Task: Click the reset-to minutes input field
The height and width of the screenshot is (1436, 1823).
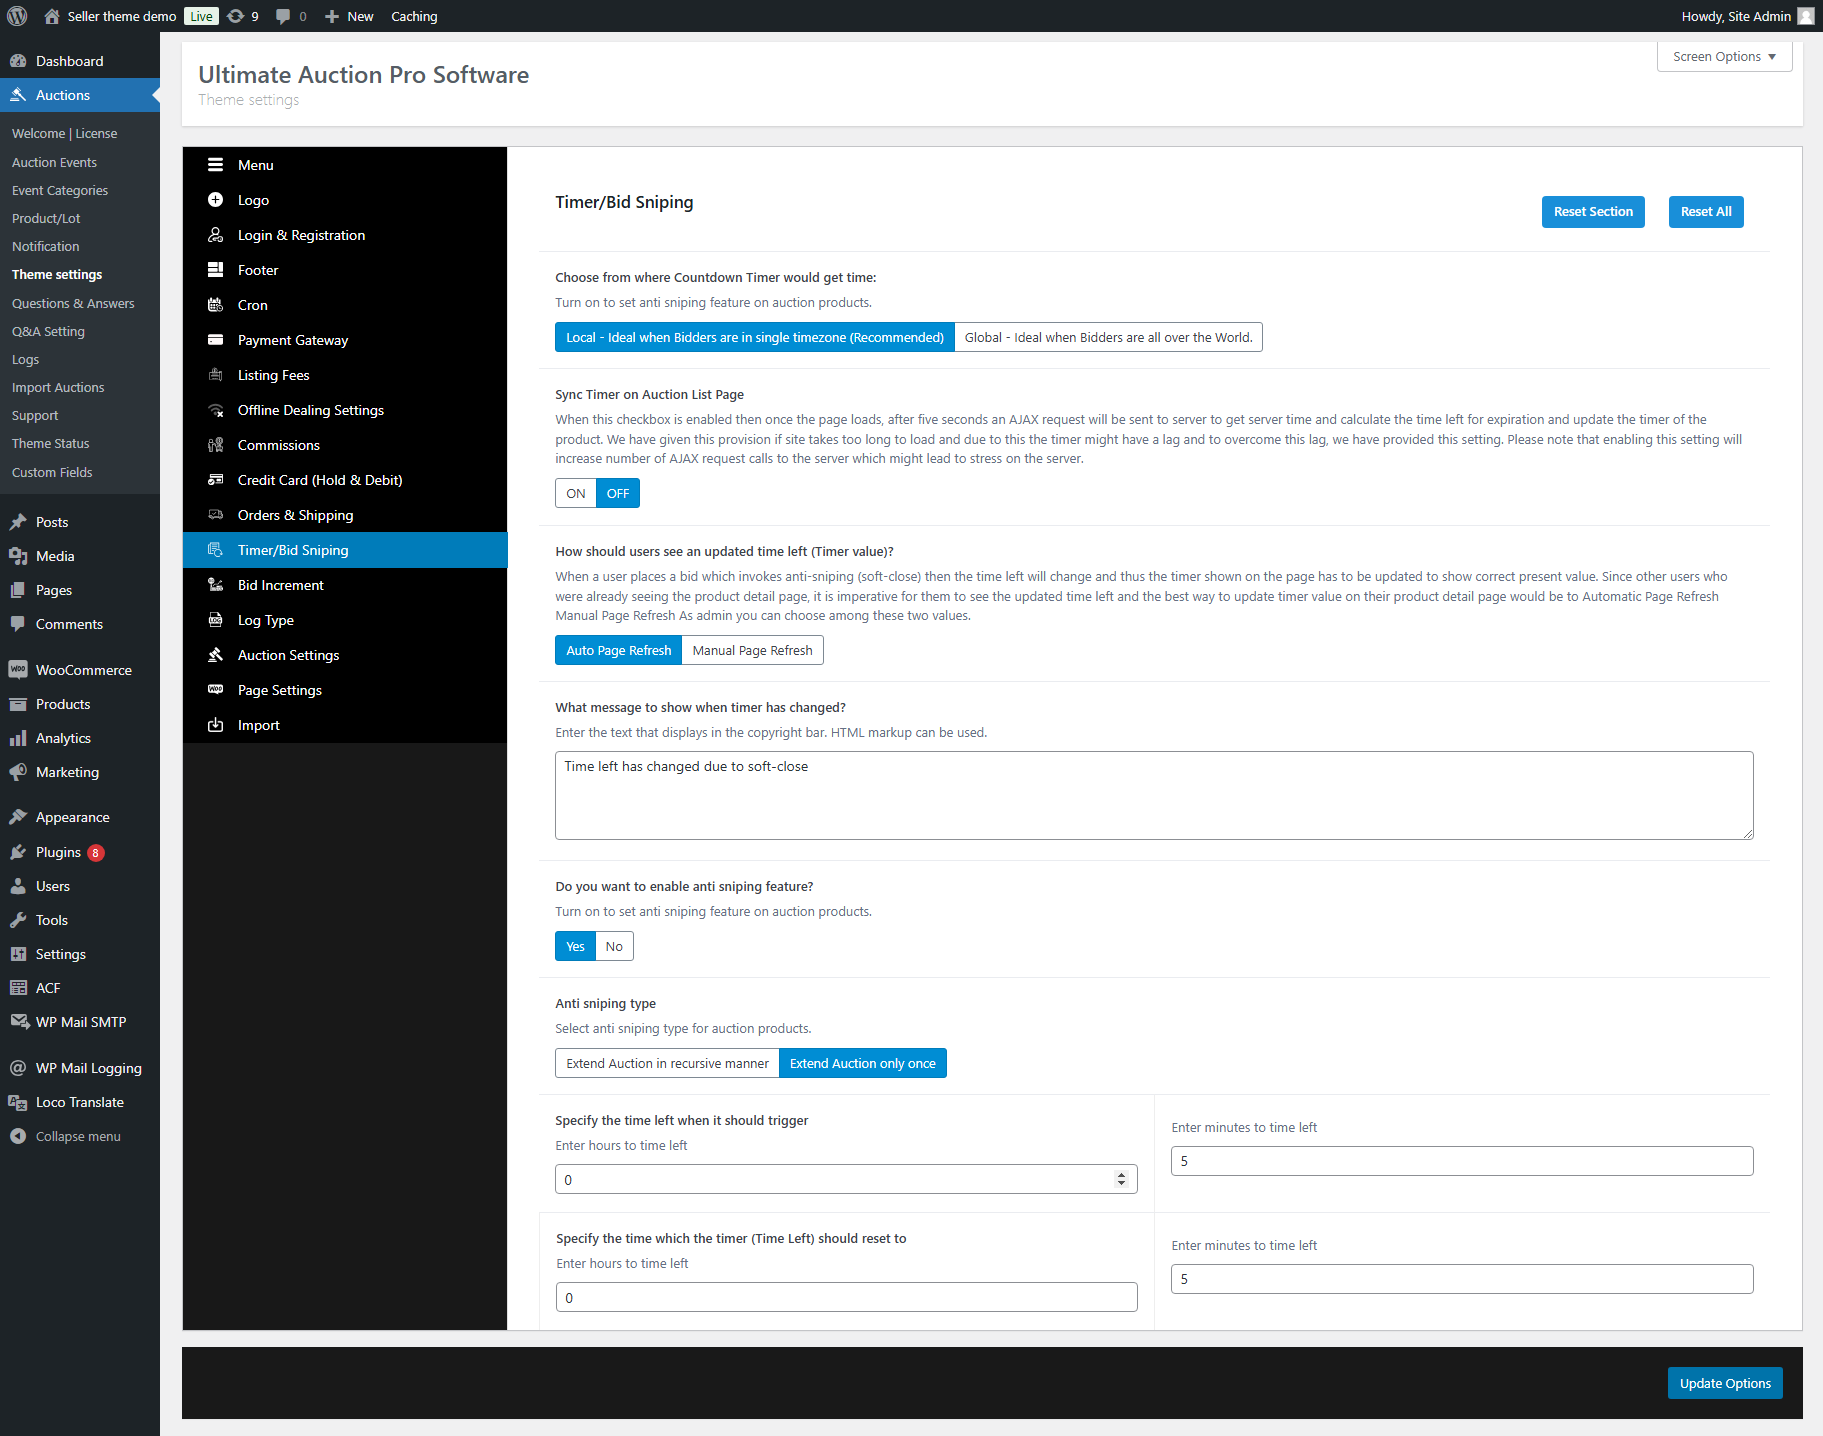Action: (x=1462, y=1279)
